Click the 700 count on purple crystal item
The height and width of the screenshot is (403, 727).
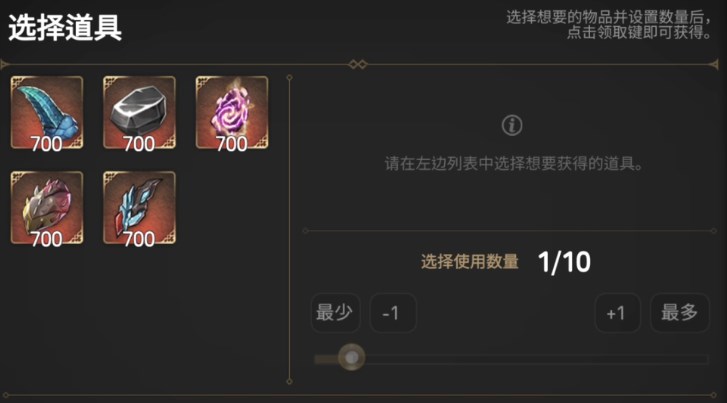coord(231,144)
